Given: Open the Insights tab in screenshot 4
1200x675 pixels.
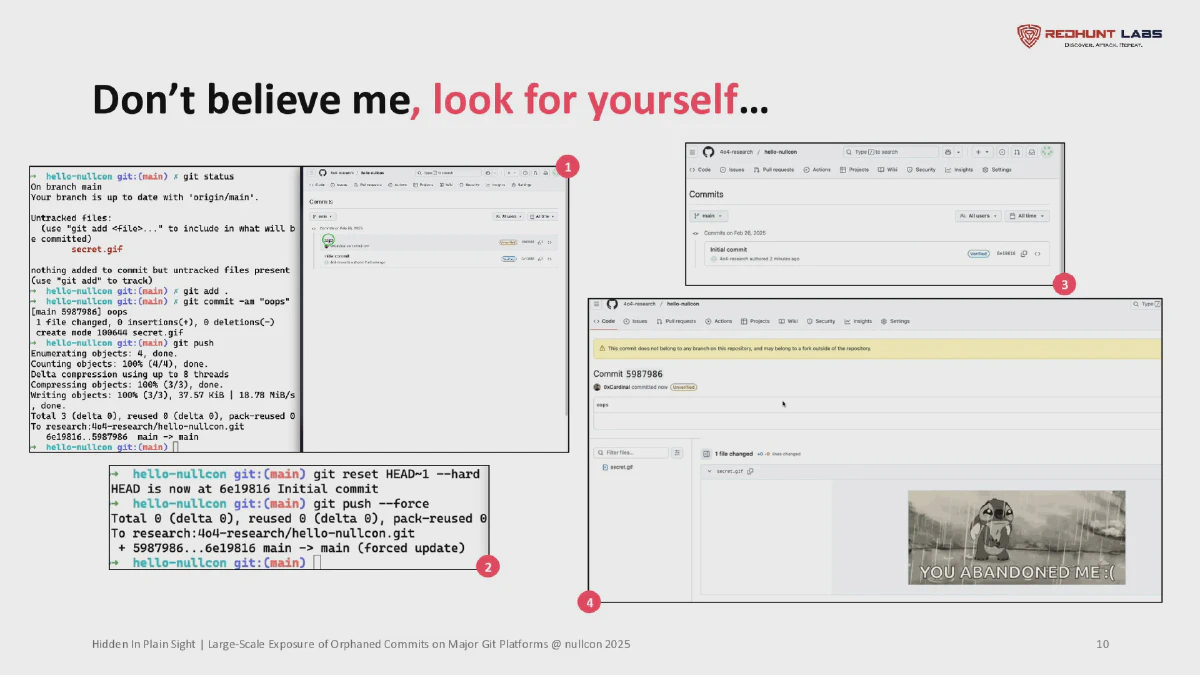Looking at the screenshot, I should click(858, 321).
